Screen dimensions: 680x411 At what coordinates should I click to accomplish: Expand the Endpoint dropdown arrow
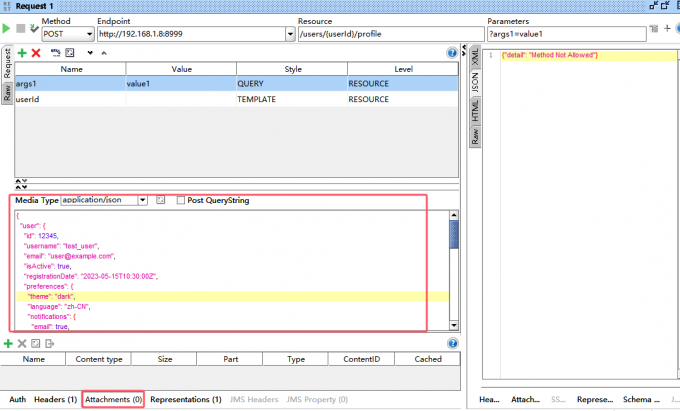pyautogui.click(x=290, y=34)
